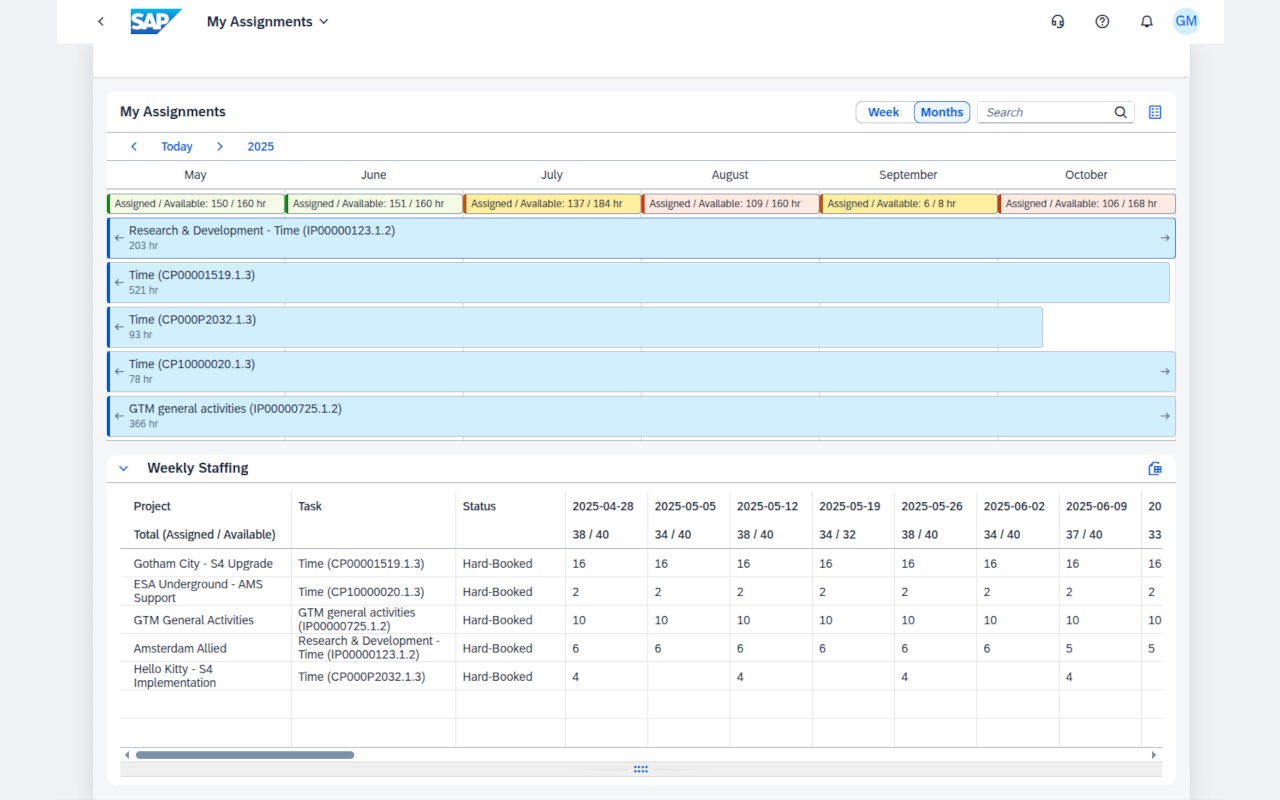Click the Weekly Staffing table settings icon
This screenshot has width=1280, height=800.
click(x=1155, y=468)
